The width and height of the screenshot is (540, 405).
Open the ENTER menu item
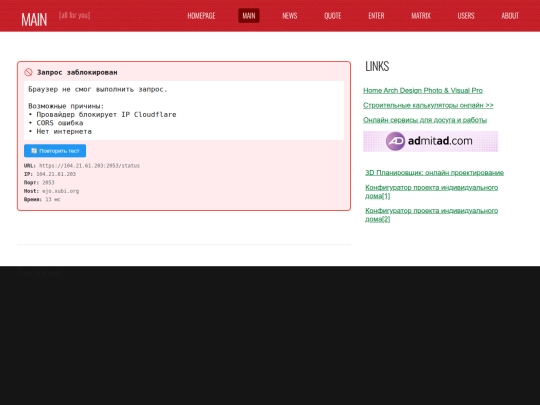click(x=376, y=16)
